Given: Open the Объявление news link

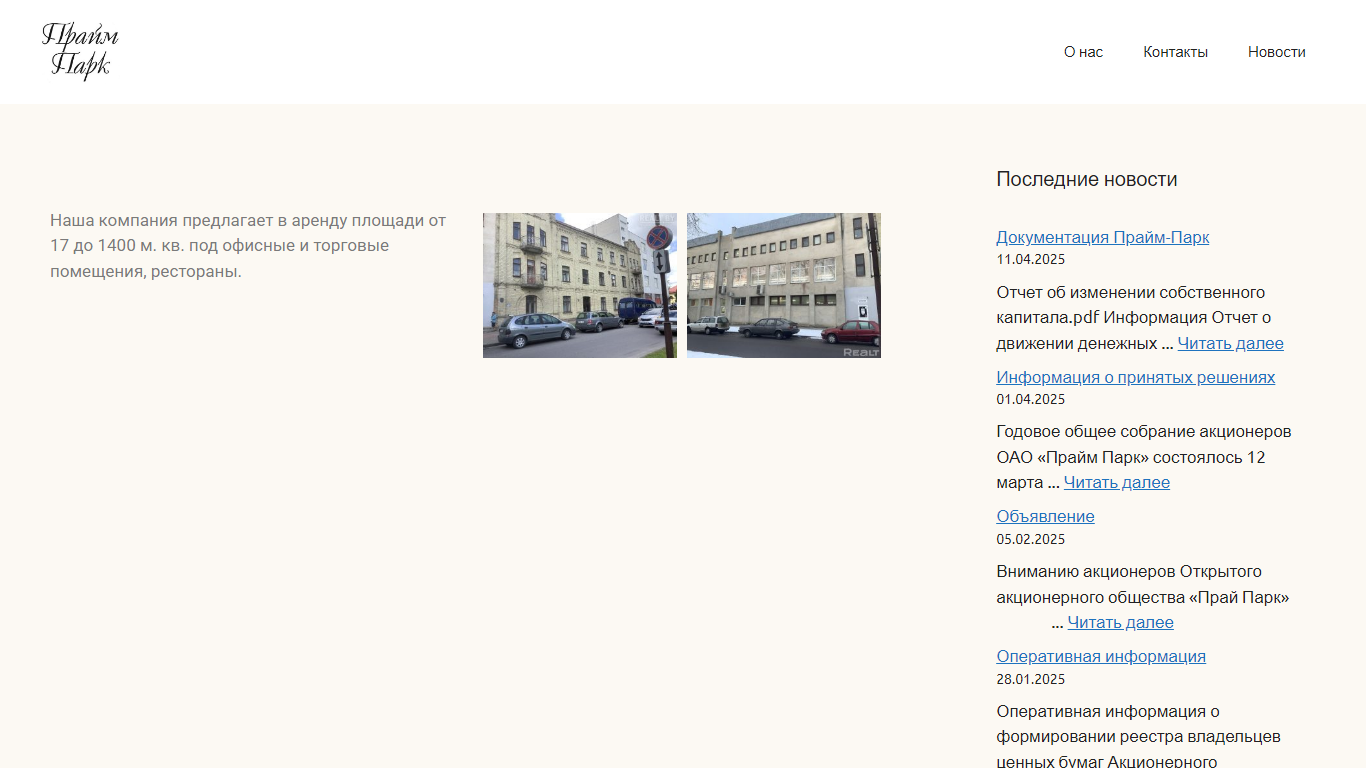Looking at the screenshot, I should click(1045, 516).
